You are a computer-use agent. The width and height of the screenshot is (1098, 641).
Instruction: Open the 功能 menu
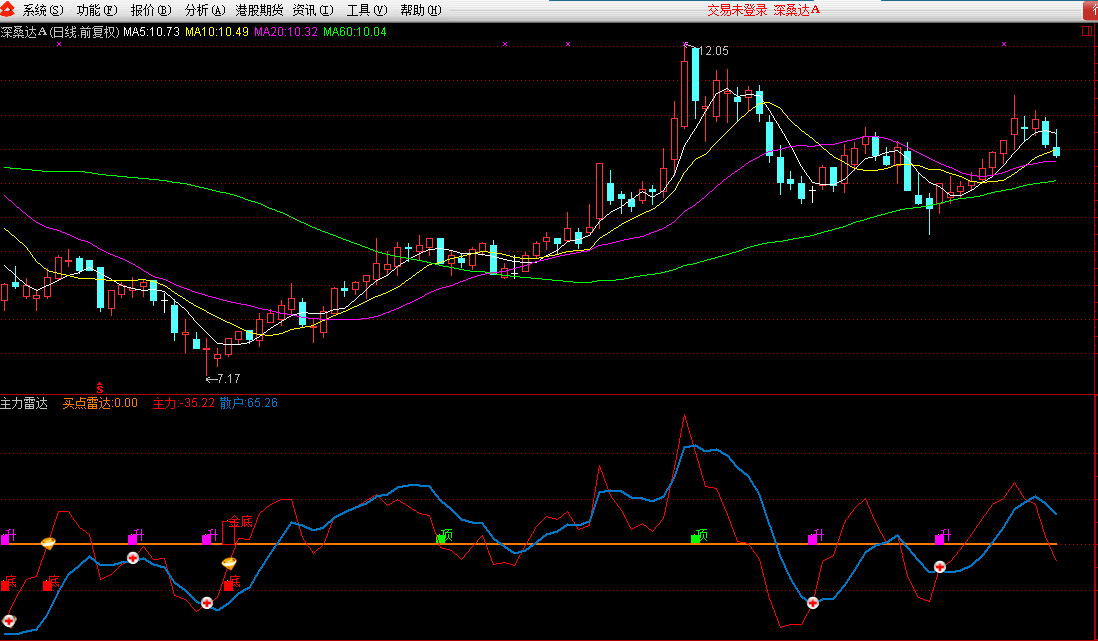[96, 10]
